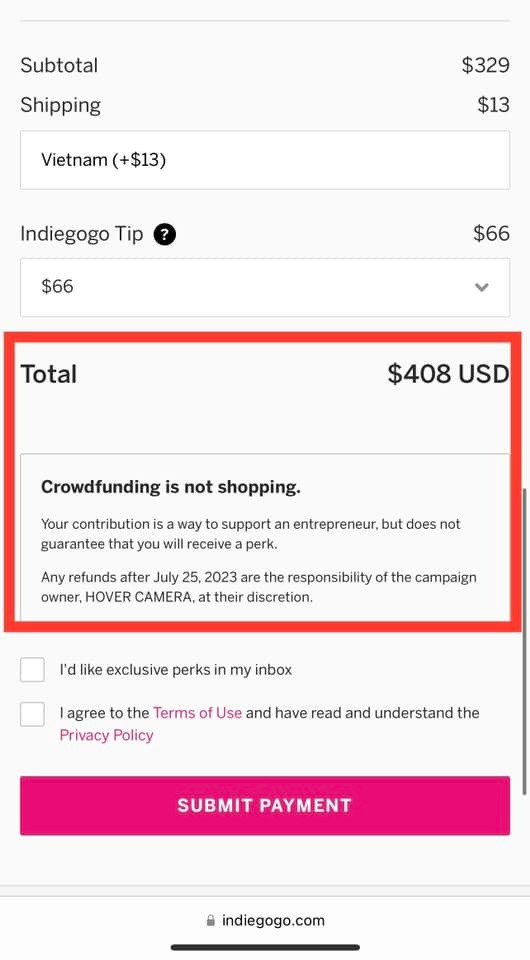Viewport: 530px width, 960px height.
Task: Click the Subtotal $329 amount
Action: [x=485, y=65]
